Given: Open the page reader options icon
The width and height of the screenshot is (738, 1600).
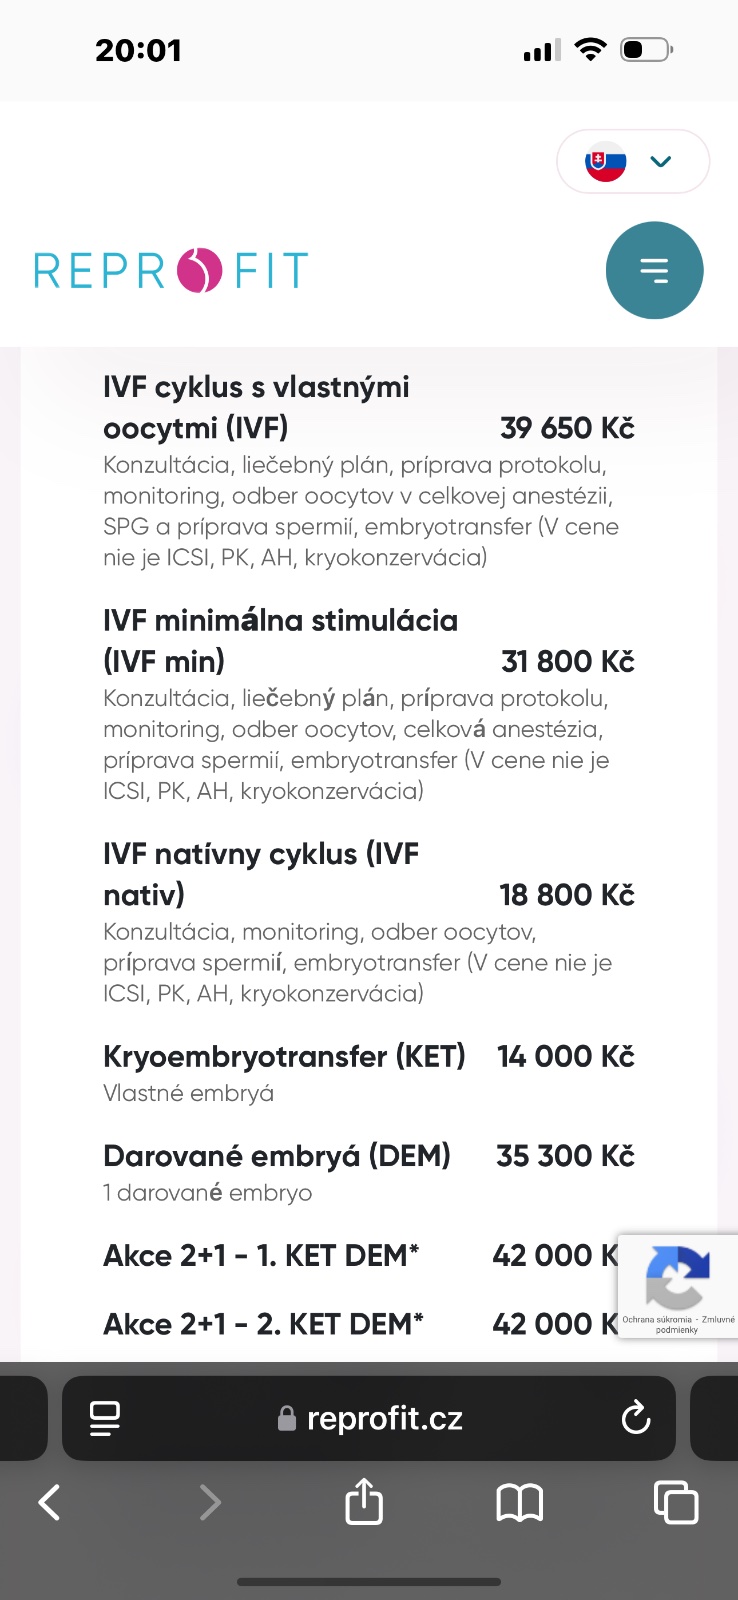Looking at the screenshot, I should coord(105,1417).
